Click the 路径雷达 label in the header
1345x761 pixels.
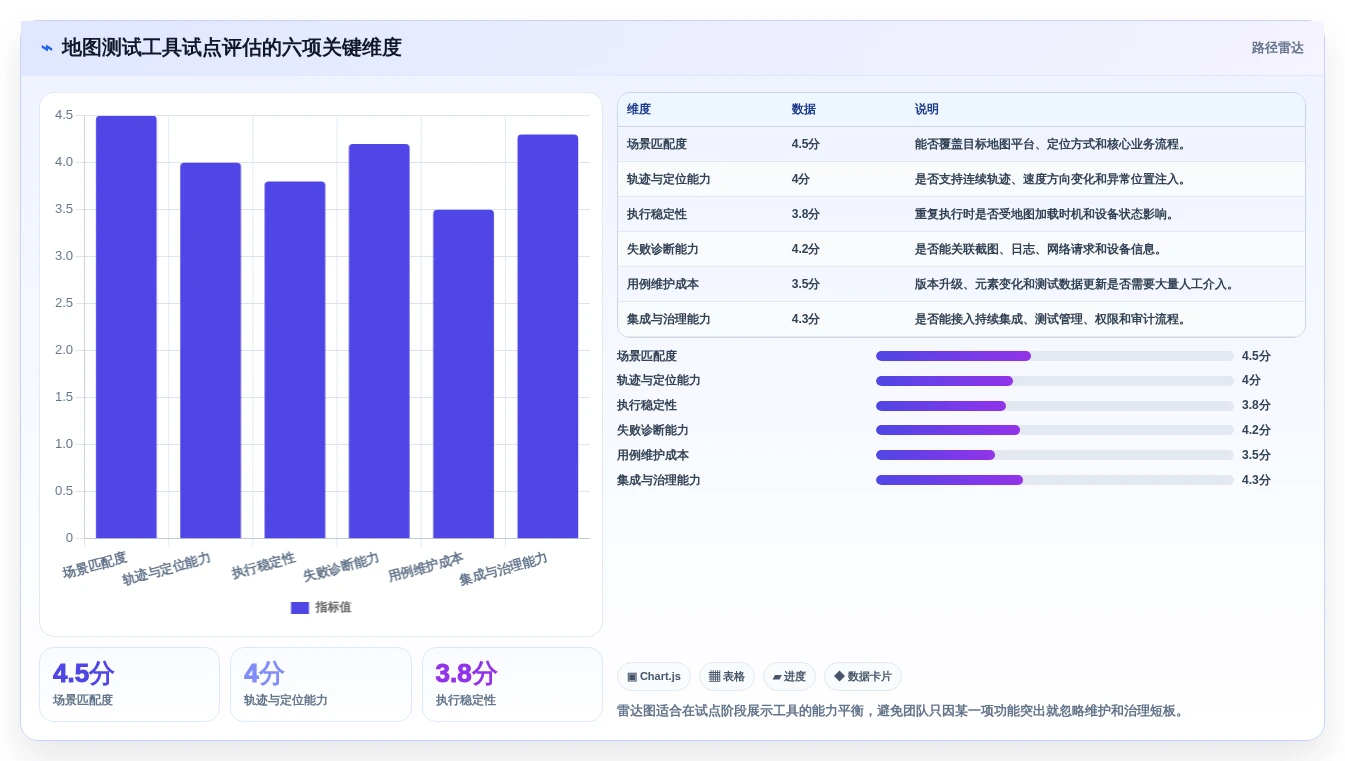point(1277,48)
